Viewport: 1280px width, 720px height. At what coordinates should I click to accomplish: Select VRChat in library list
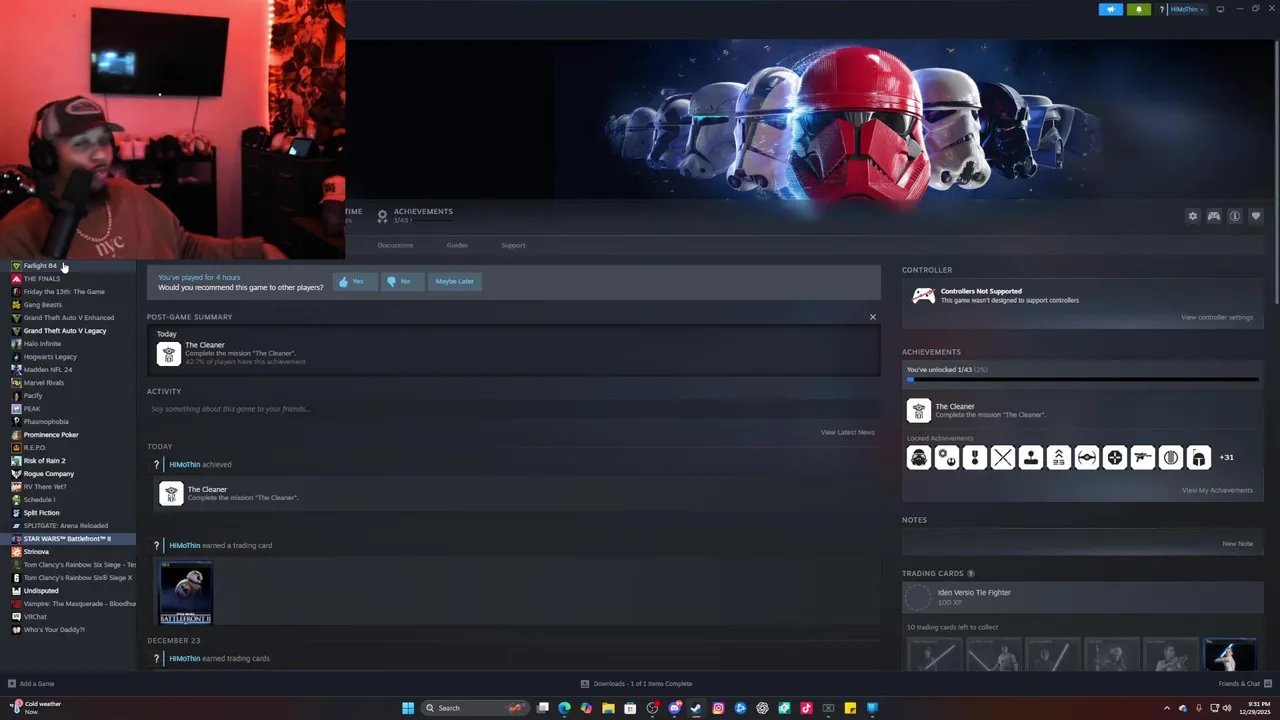click(35, 617)
